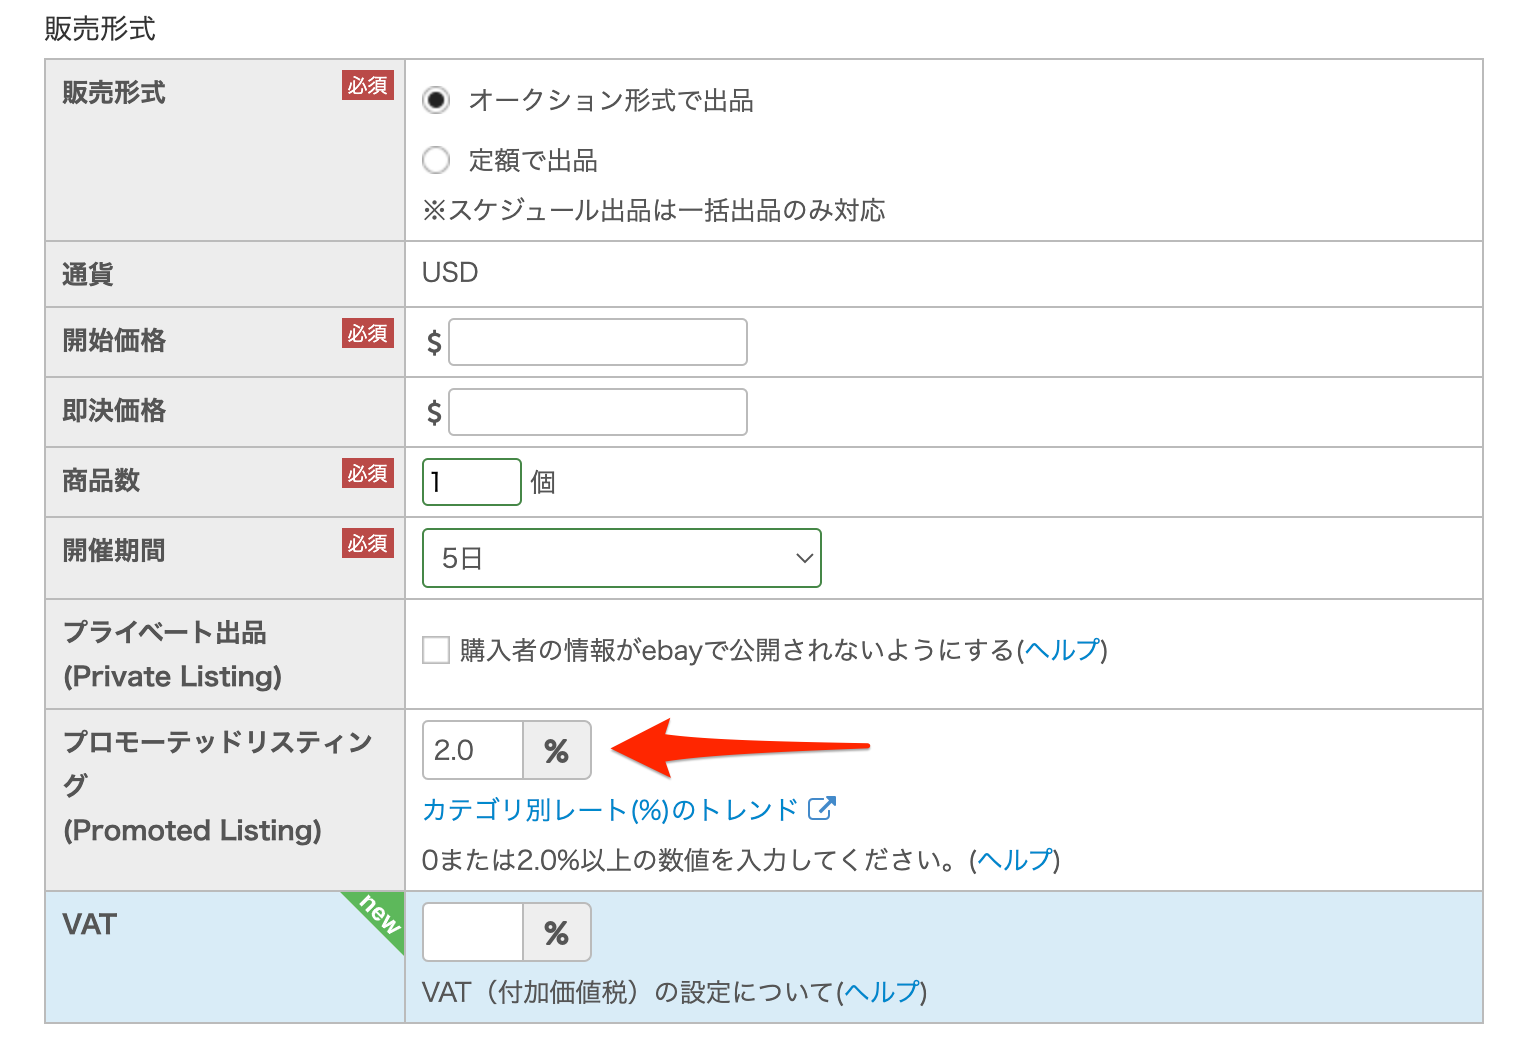Click the Promoted Listing rate field
This screenshot has width=1536, height=1044.
coord(473,750)
